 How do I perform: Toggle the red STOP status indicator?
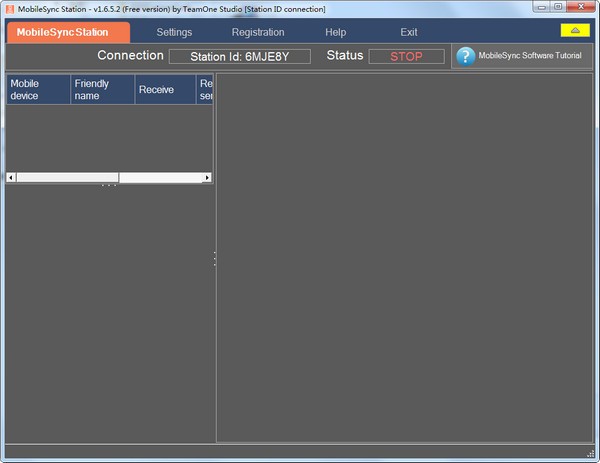(406, 56)
